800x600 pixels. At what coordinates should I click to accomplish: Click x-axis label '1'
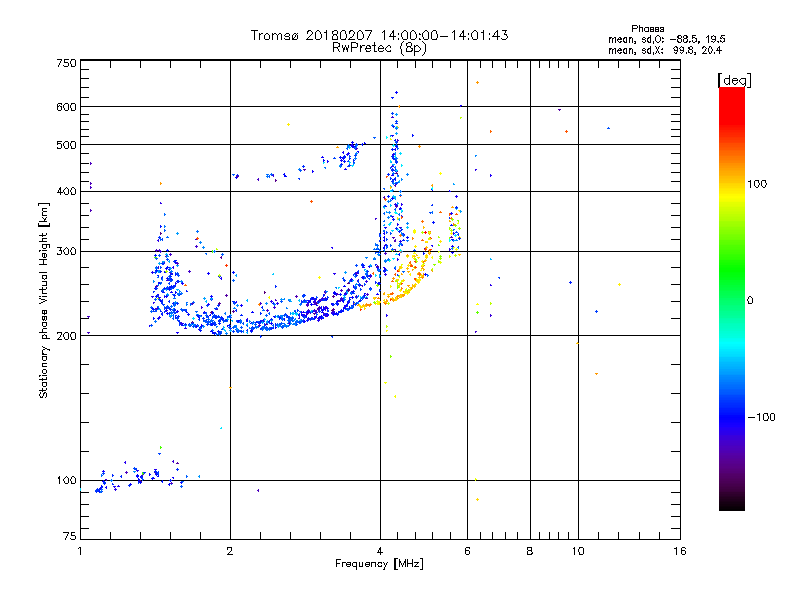point(80,551)
